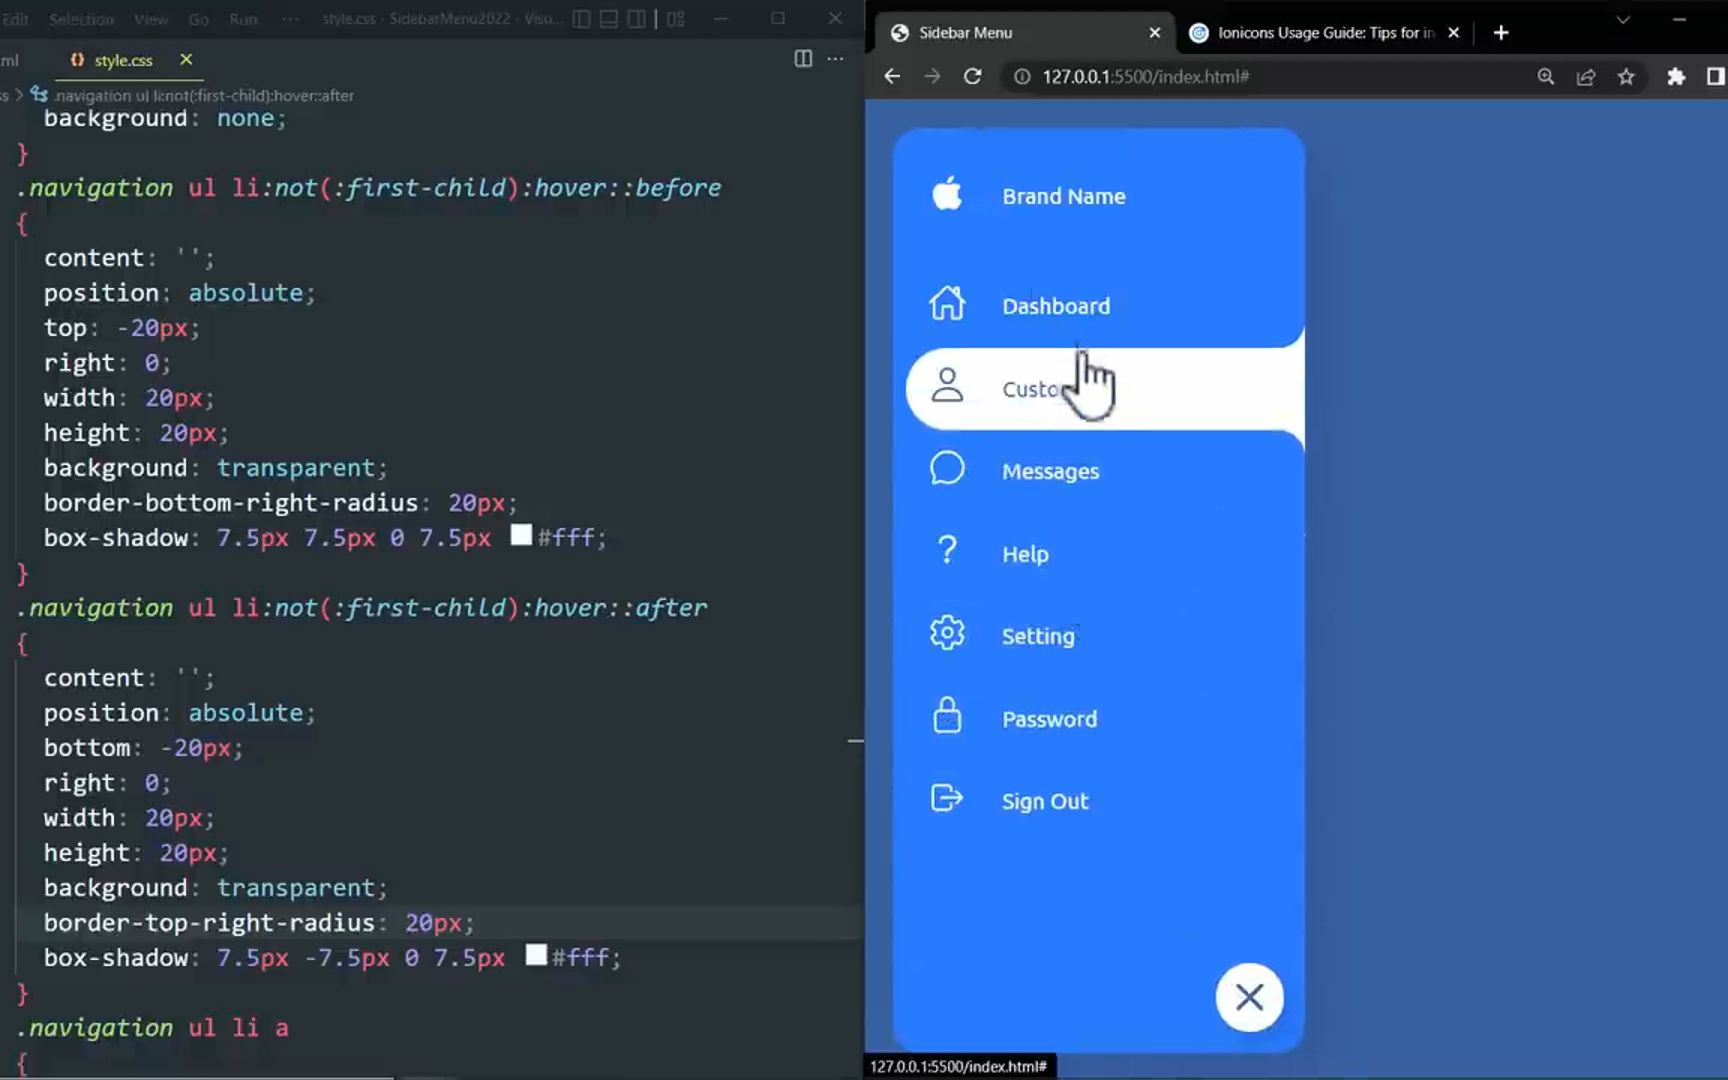Open the Selection menu in VS Code

(x=81, y=19)
